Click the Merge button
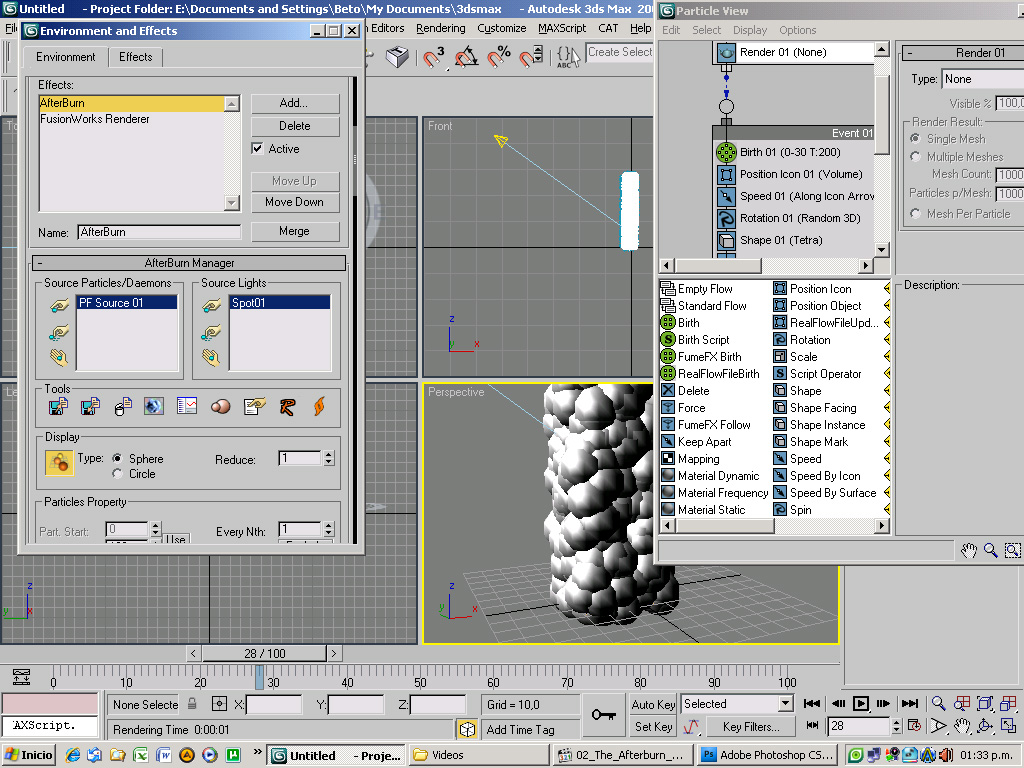The width and height of the screenshot is (1024, 768). [x=295, y=231]
